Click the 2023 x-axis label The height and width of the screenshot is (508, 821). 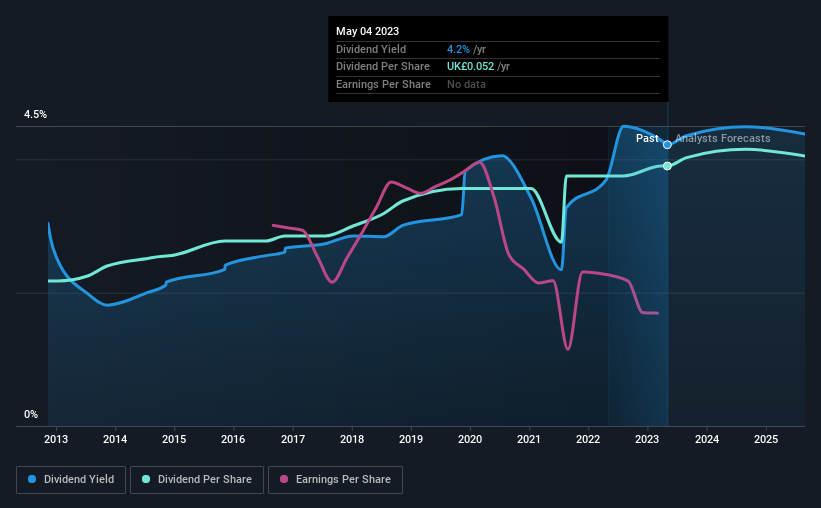[x=647, y=439]
